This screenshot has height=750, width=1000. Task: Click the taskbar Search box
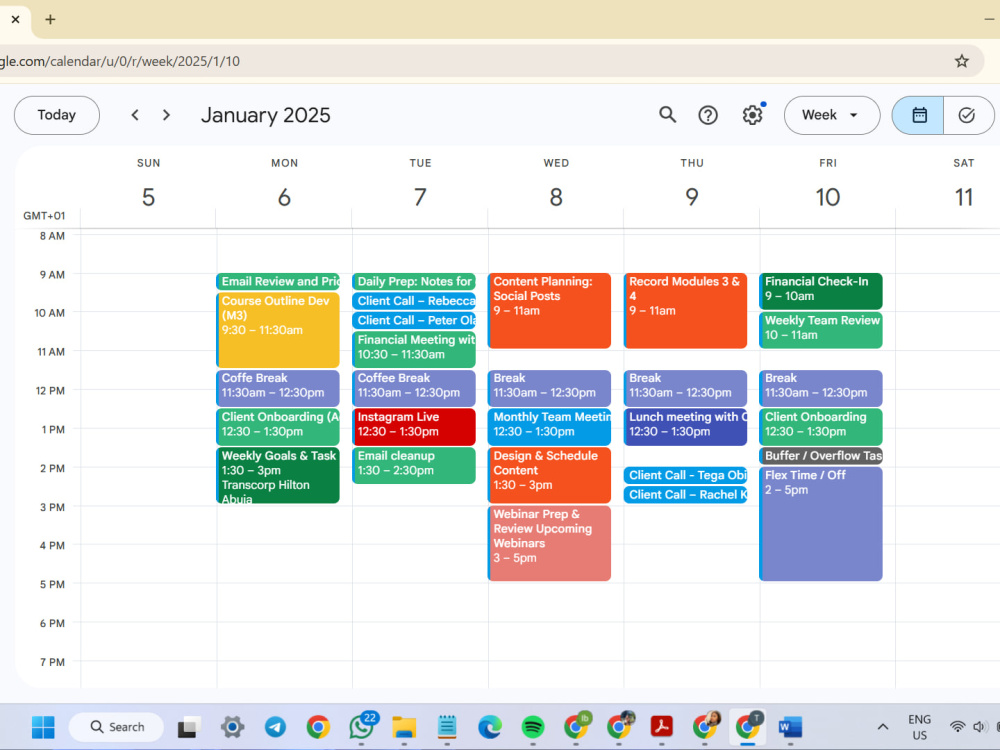(116, 726)
